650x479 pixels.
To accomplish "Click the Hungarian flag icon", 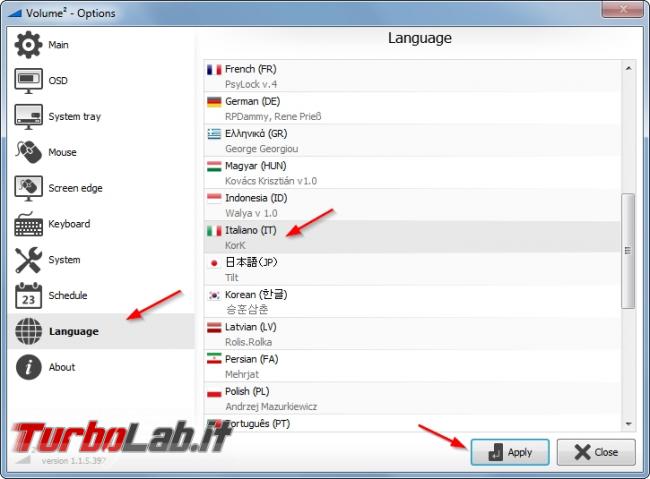I will pos(214,166).
